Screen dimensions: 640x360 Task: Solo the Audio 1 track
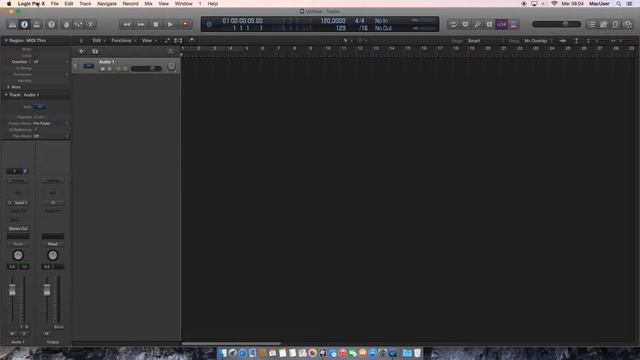109,69
